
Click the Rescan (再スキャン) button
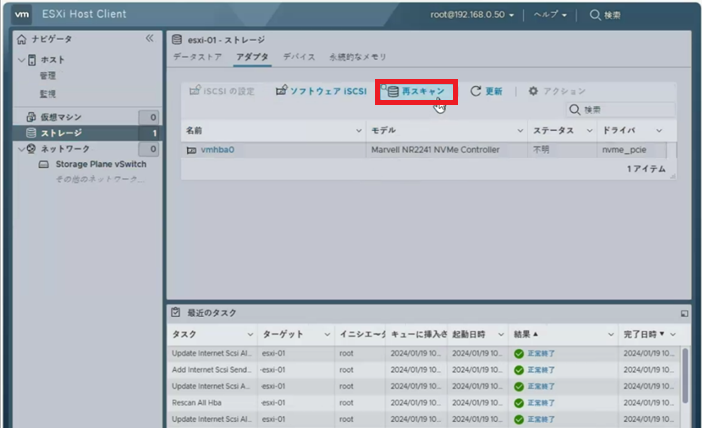click(416, 91)
